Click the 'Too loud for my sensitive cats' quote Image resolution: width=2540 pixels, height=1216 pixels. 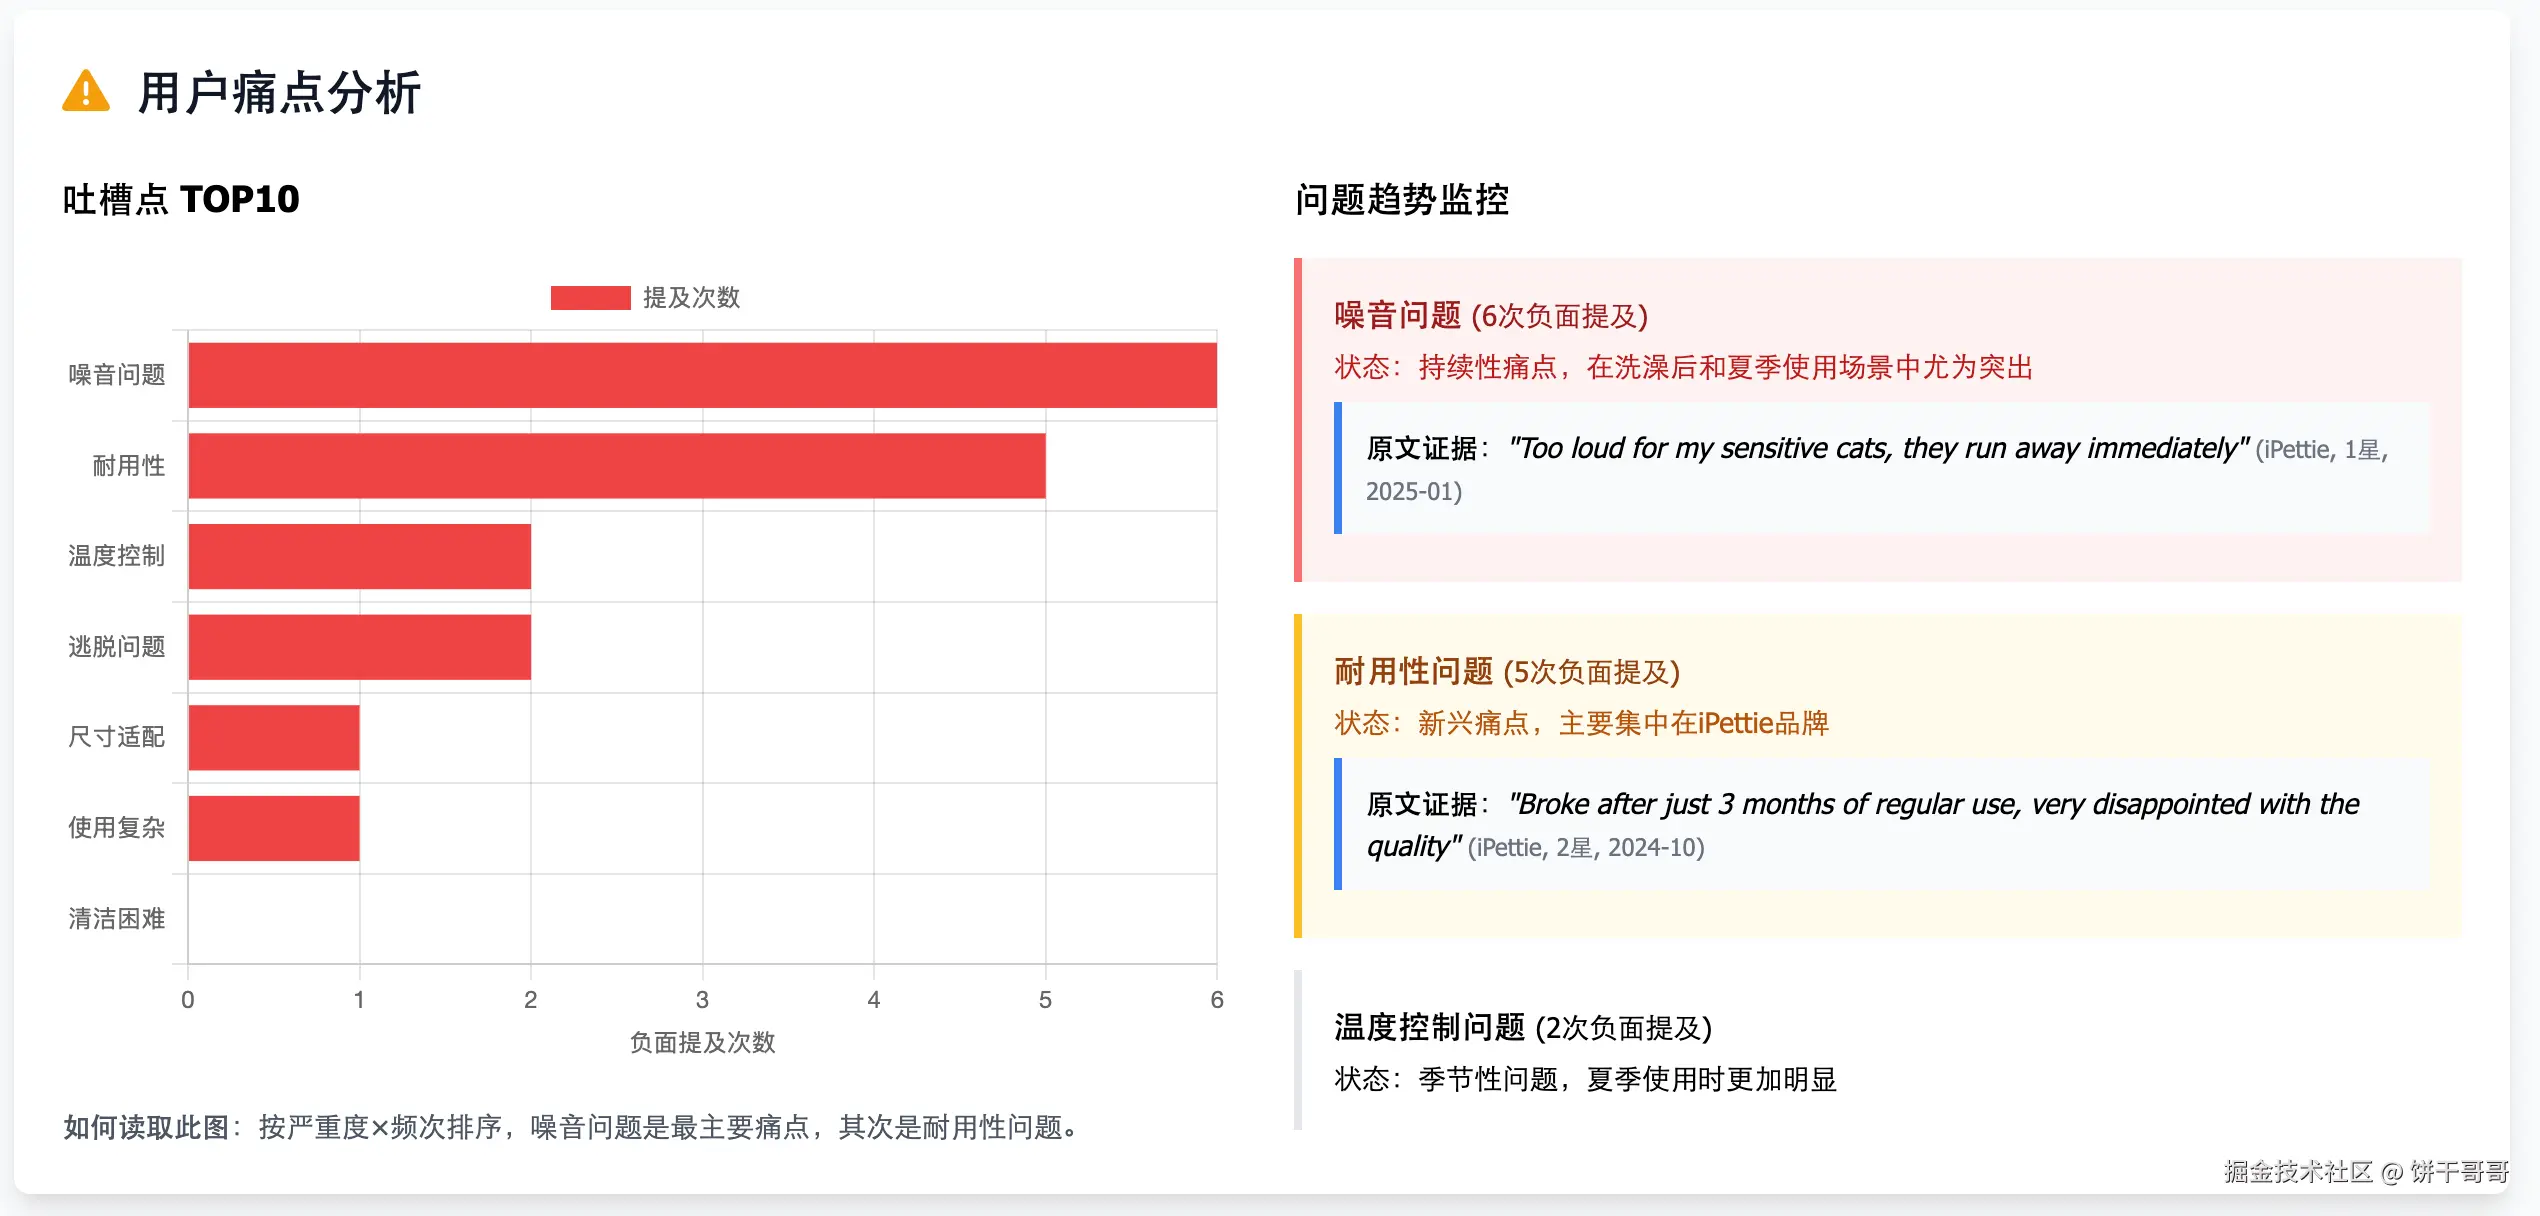1878,449
